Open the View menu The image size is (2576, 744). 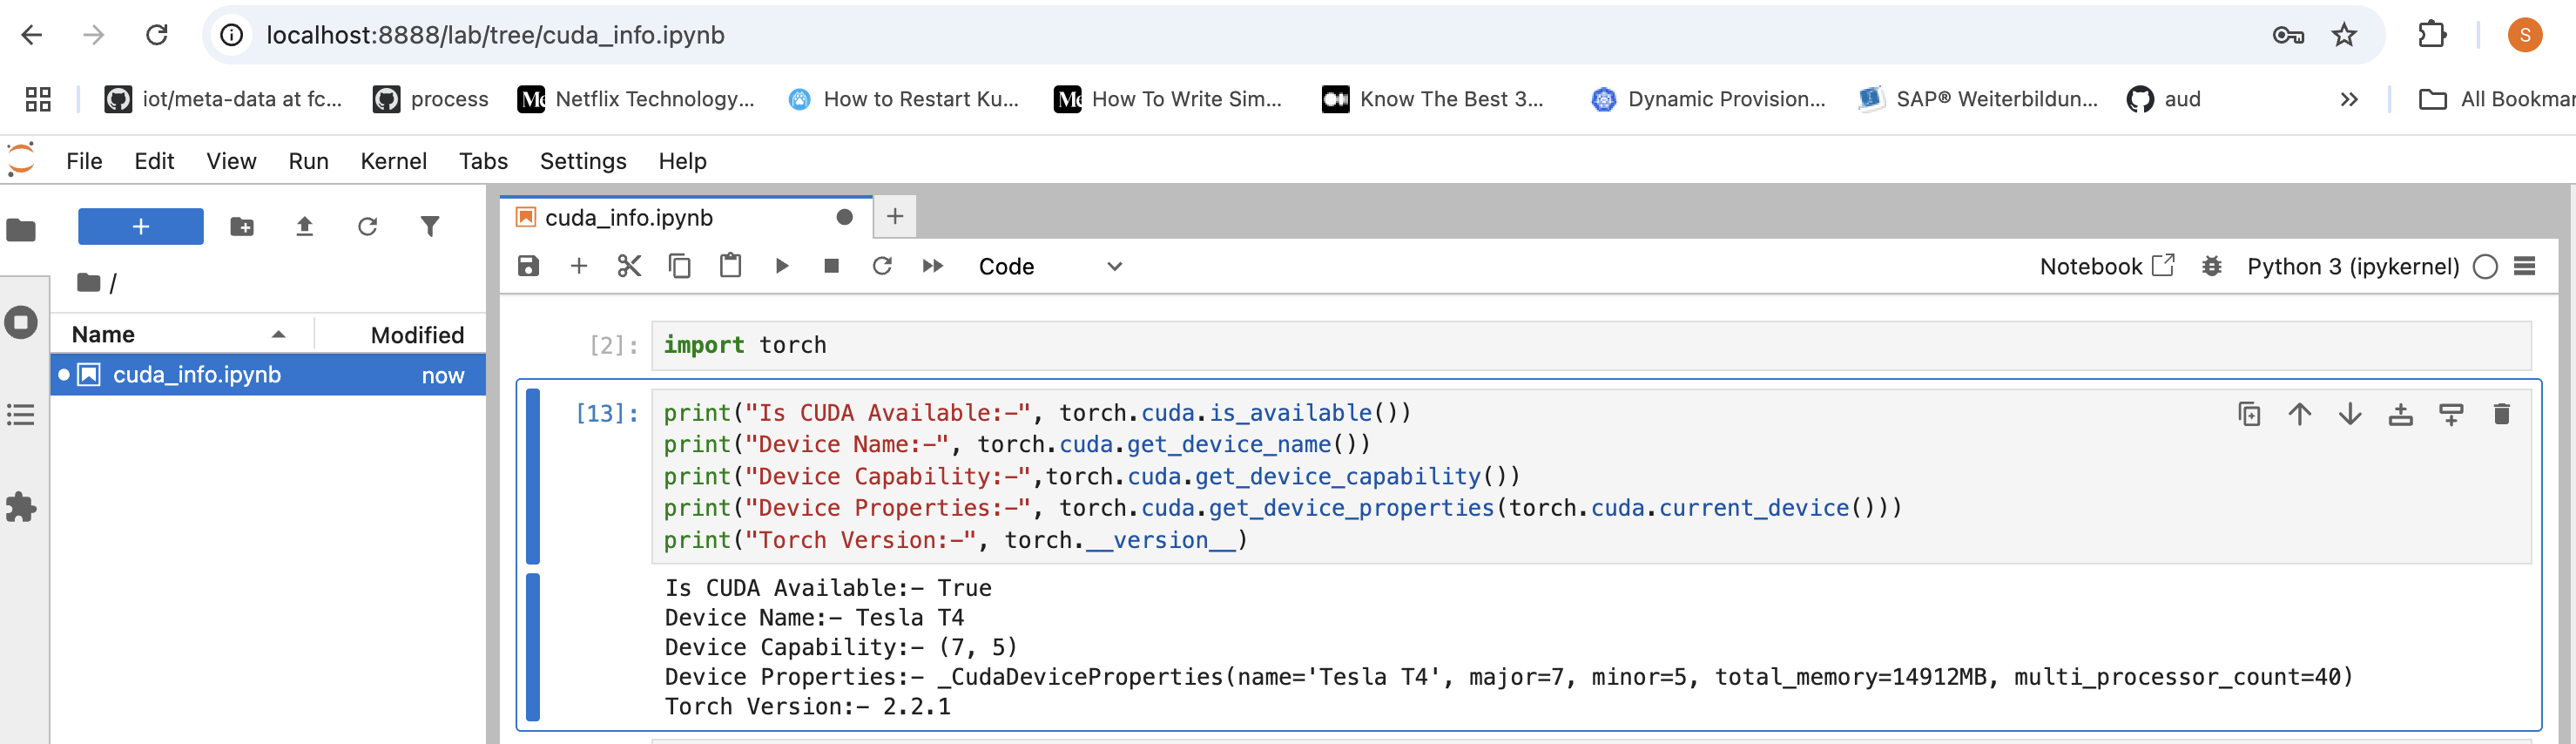pos(231,161)
